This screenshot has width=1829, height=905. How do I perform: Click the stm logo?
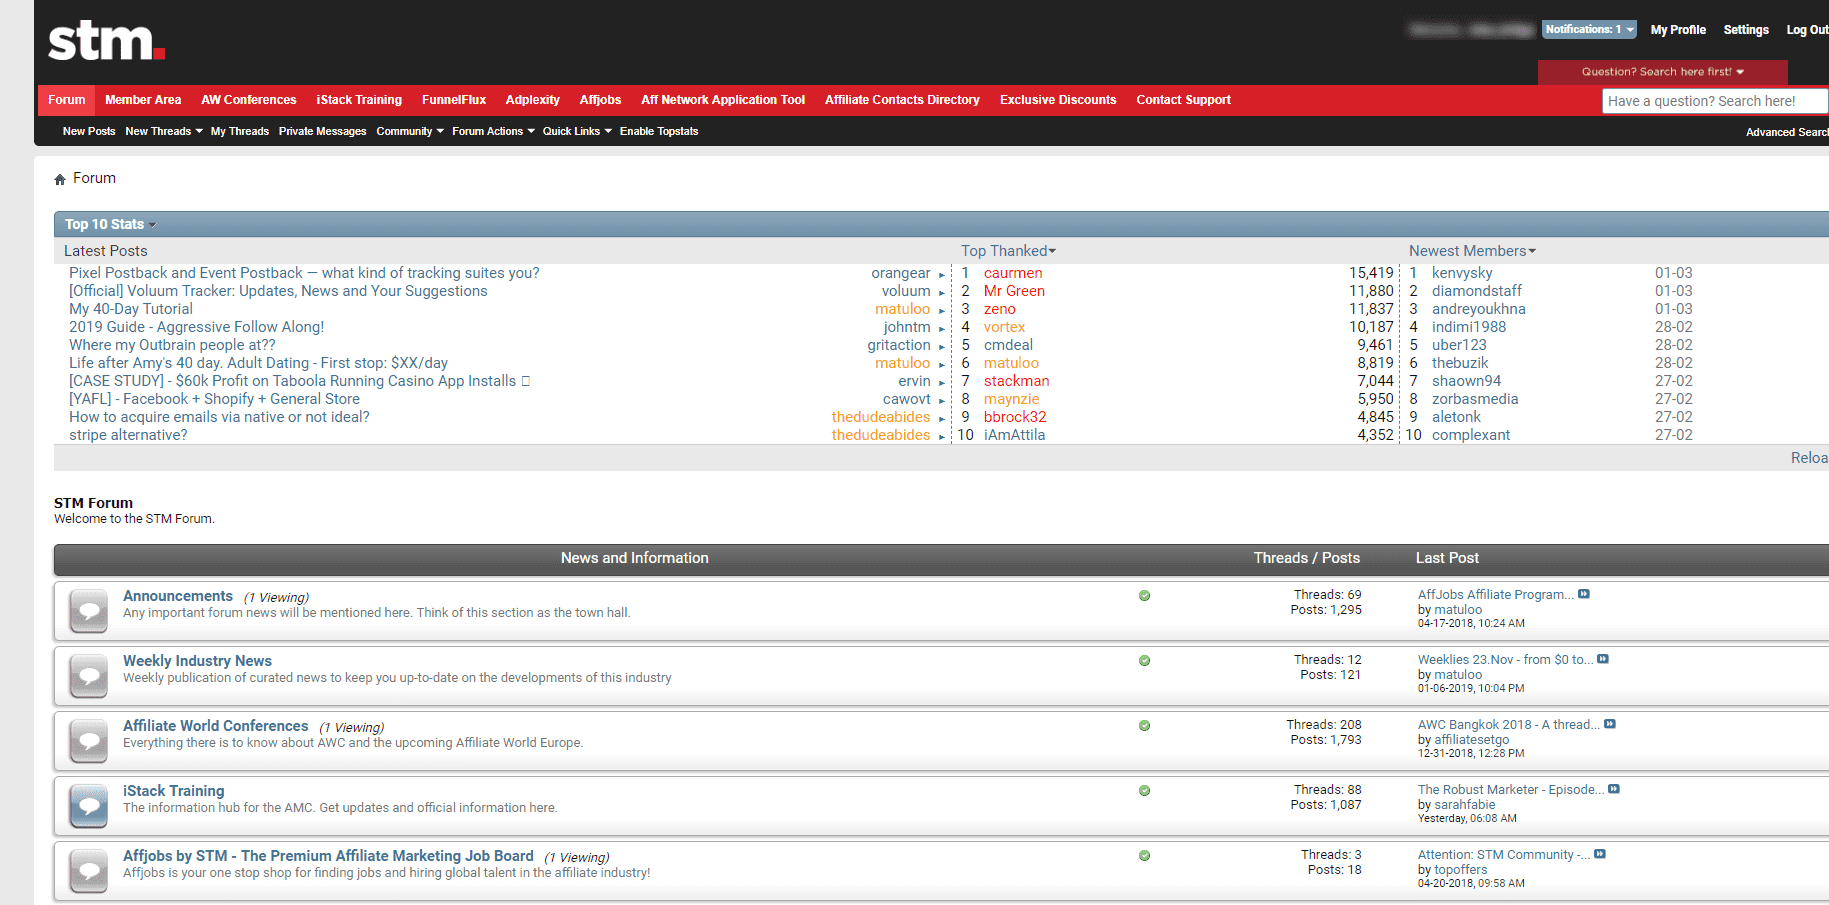coord(106,41)
